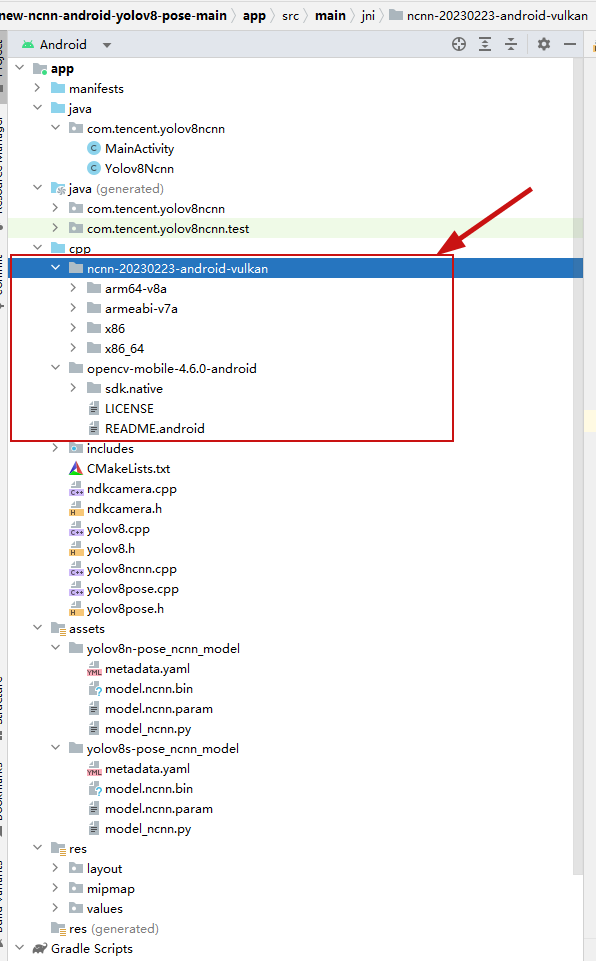Click the Collapse All toolbar icon

click(x=511, y=44)
